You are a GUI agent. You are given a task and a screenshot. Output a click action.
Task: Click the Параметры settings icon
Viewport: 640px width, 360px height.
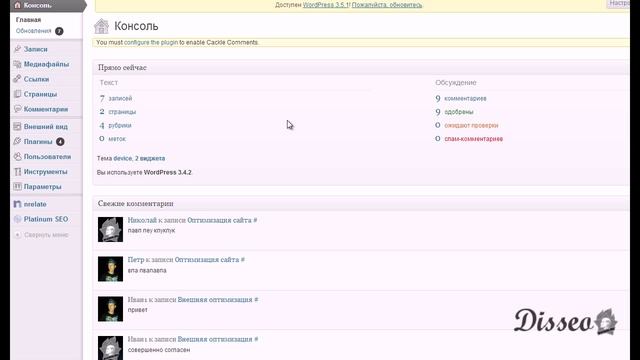click(17, 187)
